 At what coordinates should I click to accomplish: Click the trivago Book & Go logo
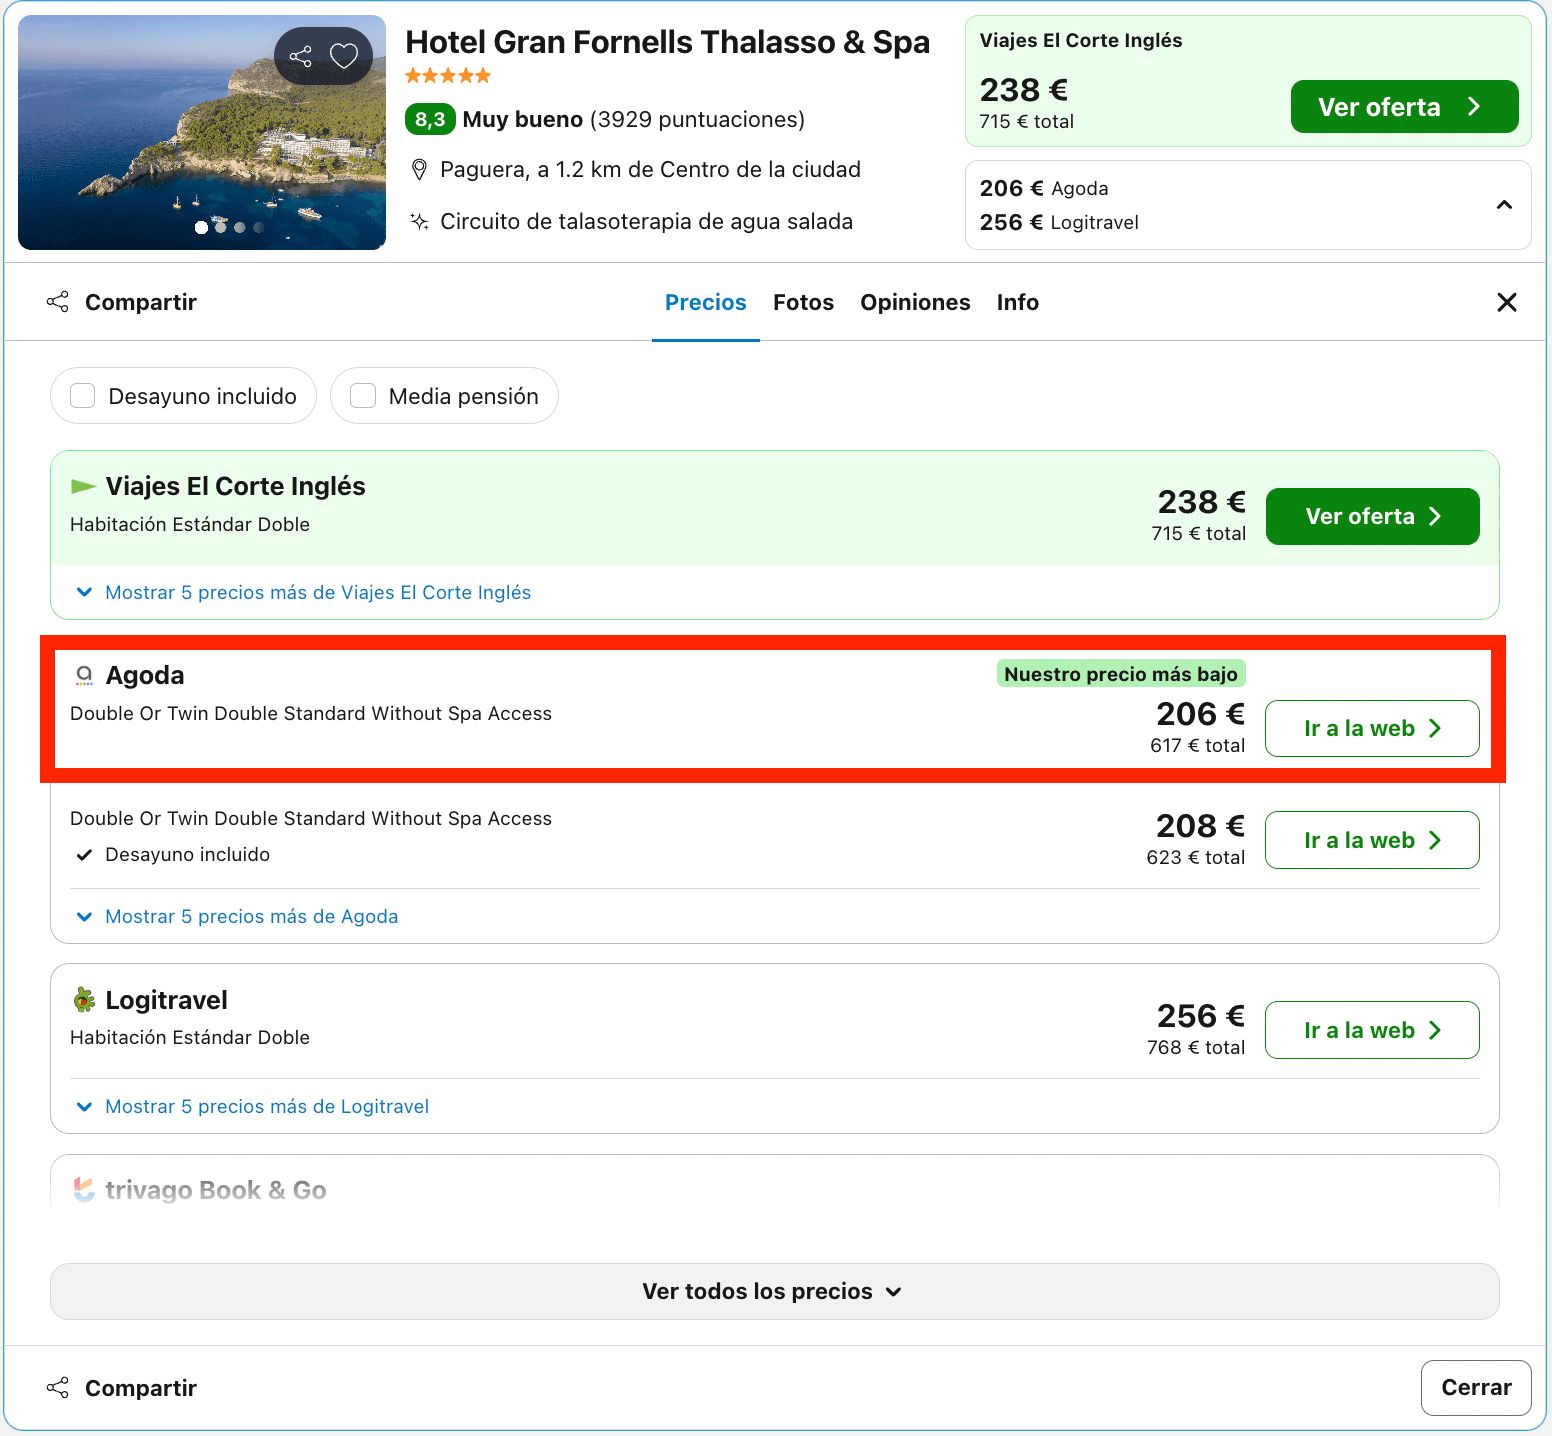[85, 1190]
